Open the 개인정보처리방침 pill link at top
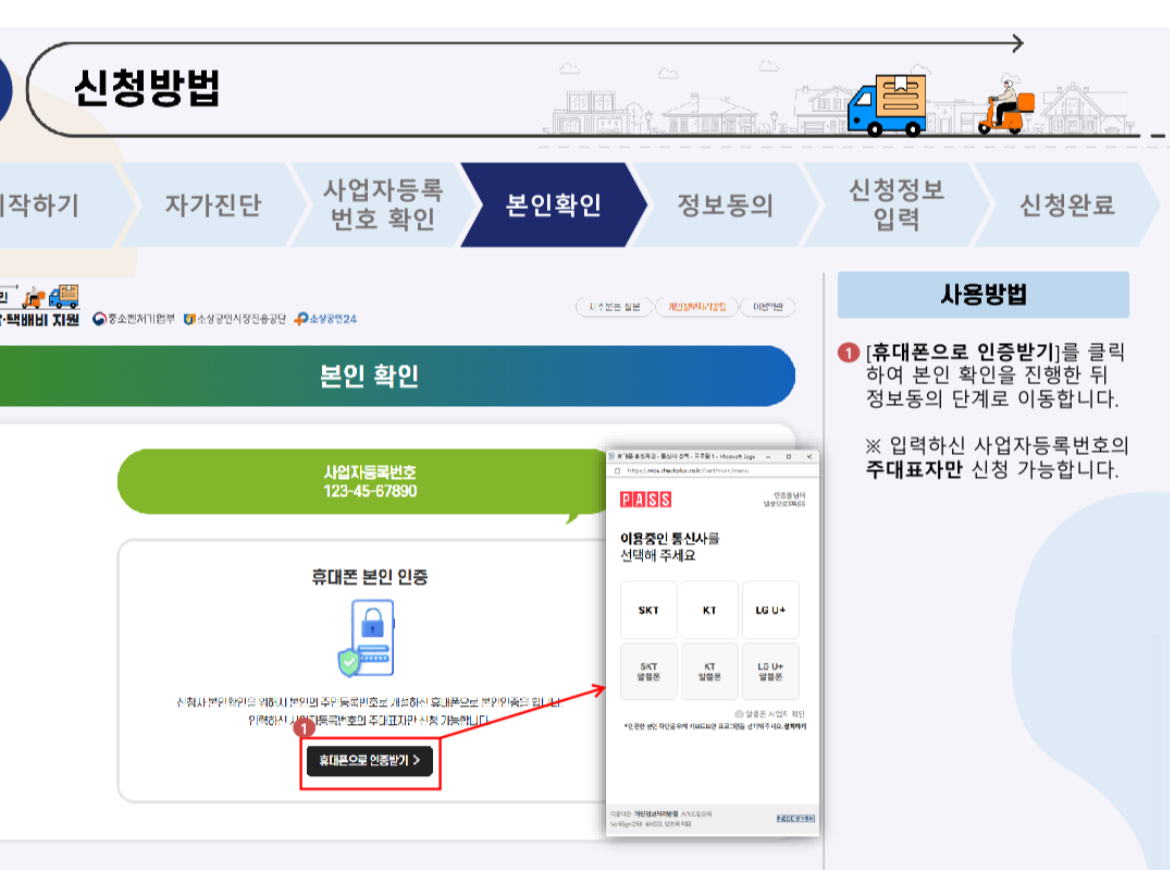Viewport: 1170px width, 870px height. click(x=697, y=307)
